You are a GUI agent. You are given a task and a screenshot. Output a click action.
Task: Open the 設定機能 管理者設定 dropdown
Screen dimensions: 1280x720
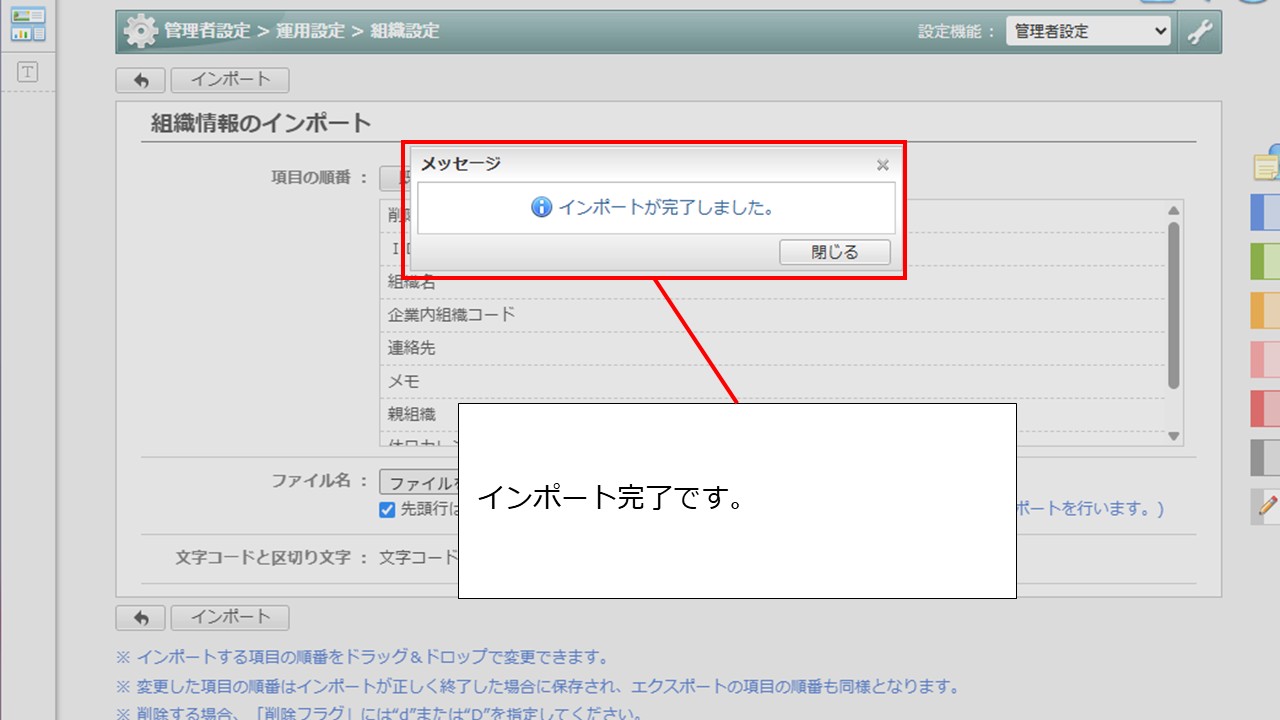tap(1087, 32)
